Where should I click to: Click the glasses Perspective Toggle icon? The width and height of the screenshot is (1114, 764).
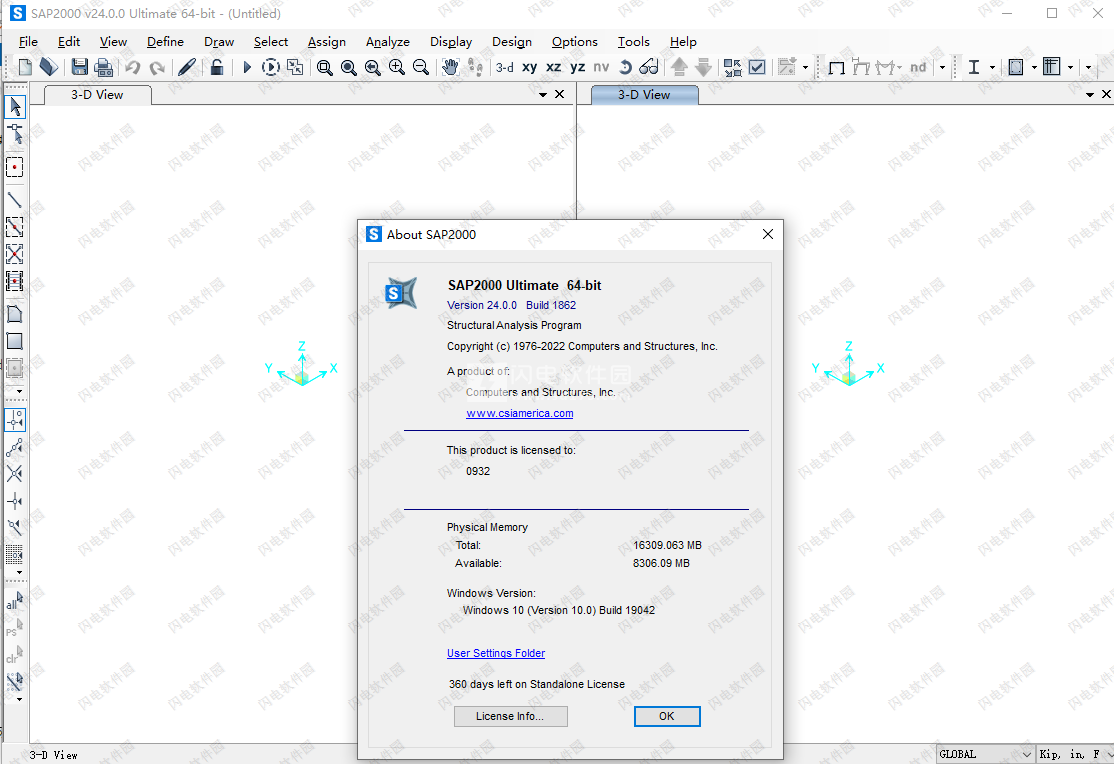[x=649, y=67]
